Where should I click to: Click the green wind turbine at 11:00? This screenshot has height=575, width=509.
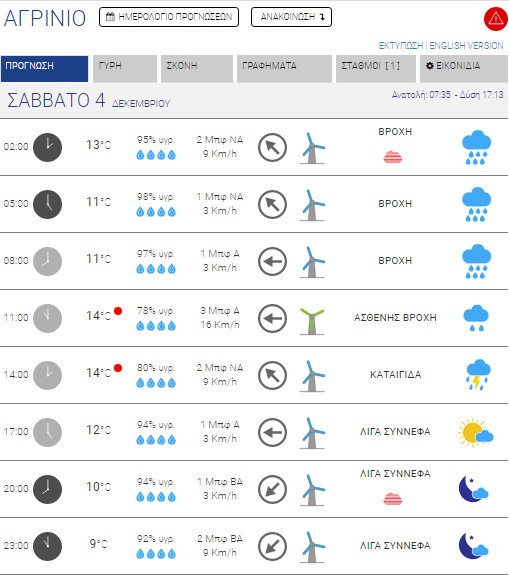(x=312, y=321)
